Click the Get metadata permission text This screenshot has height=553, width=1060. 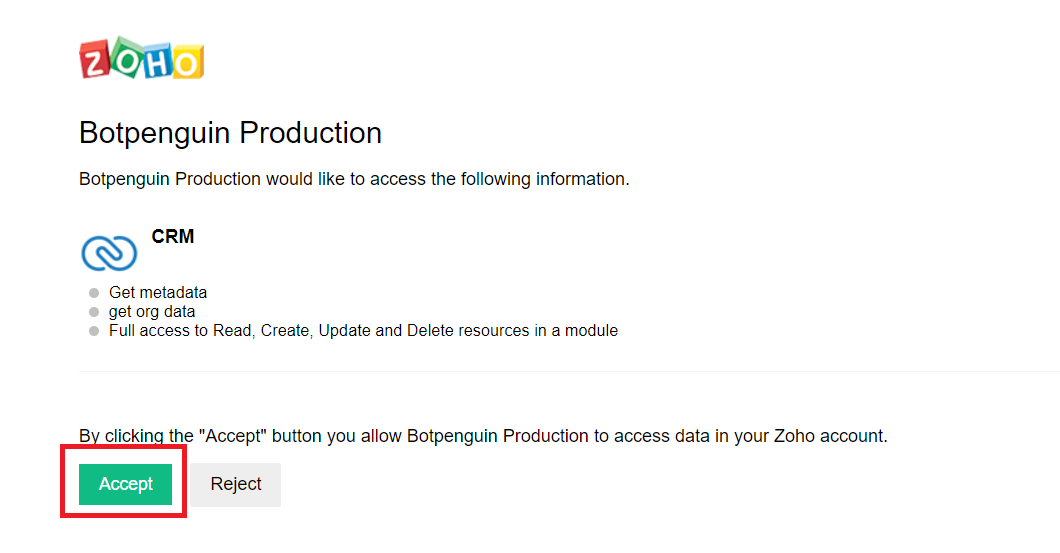pyautogui.click(x=158, y=293)
